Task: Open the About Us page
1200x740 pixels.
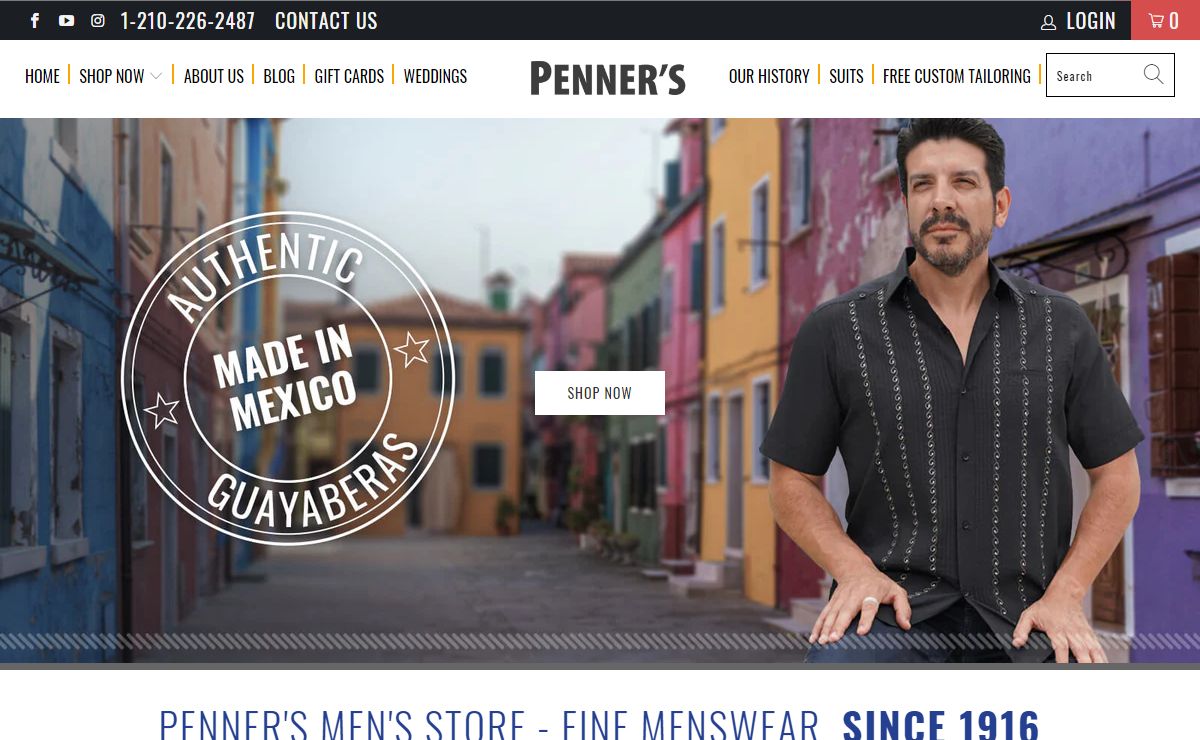Action: coord(214,76)
